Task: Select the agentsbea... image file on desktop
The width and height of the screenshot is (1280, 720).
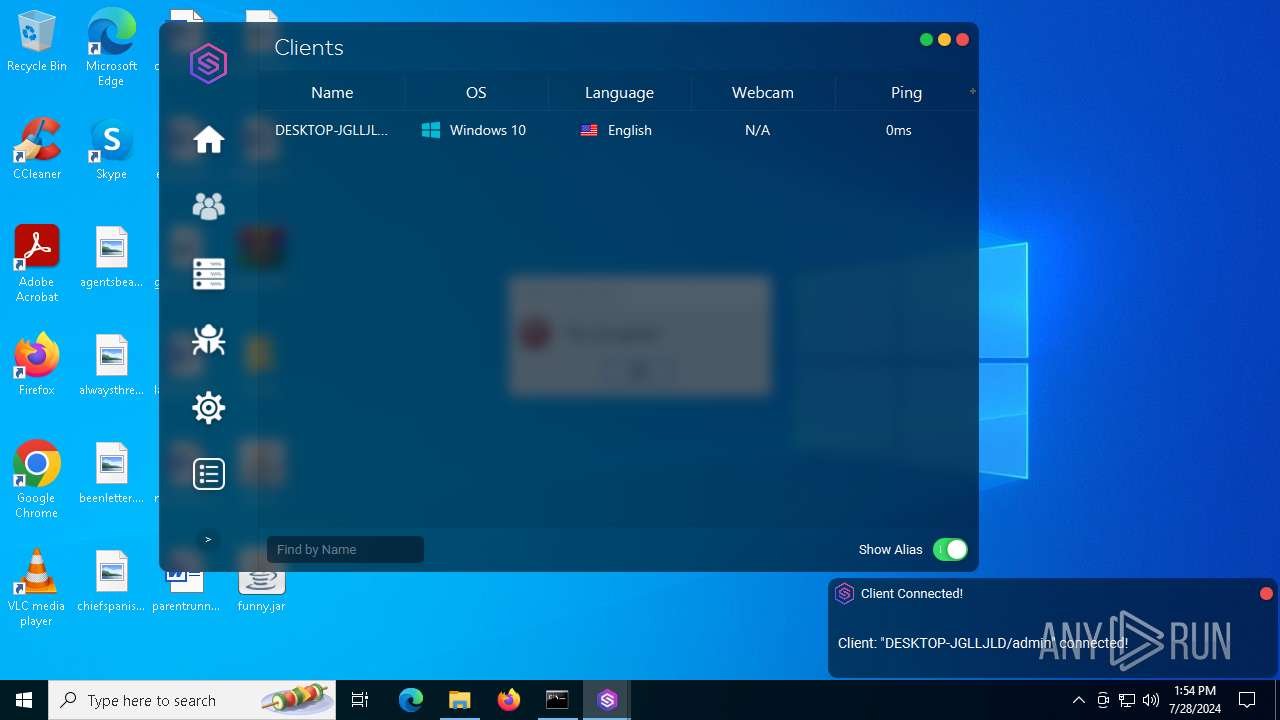Action: pyautogui.click(x=111, y=256)
